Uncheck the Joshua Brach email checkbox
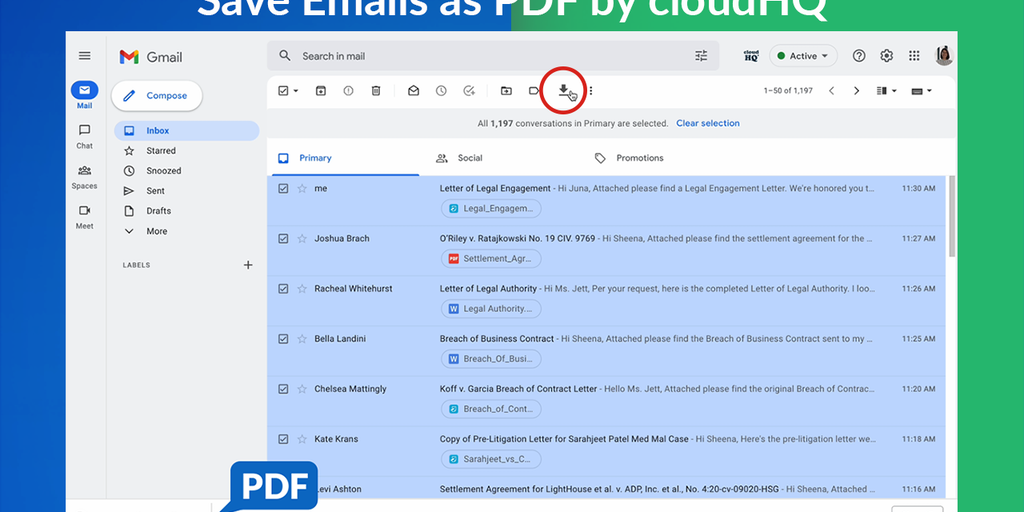The height and width of the screenshot is (512, 1024). tap(283, 239)
